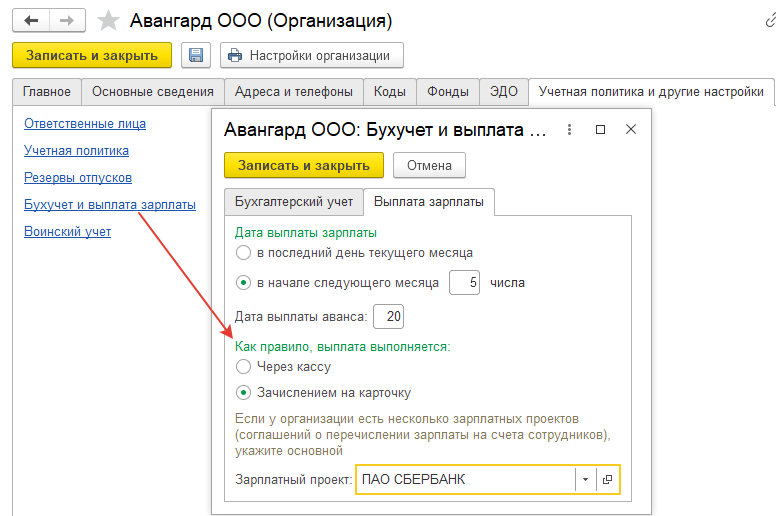Add organization to favorites with star
This screenshot has height=516, width=776.
110,20
